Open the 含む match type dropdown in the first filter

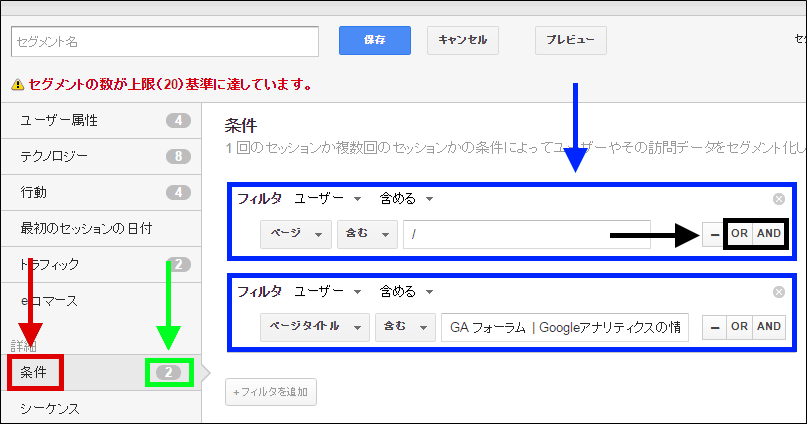(367, 234)
